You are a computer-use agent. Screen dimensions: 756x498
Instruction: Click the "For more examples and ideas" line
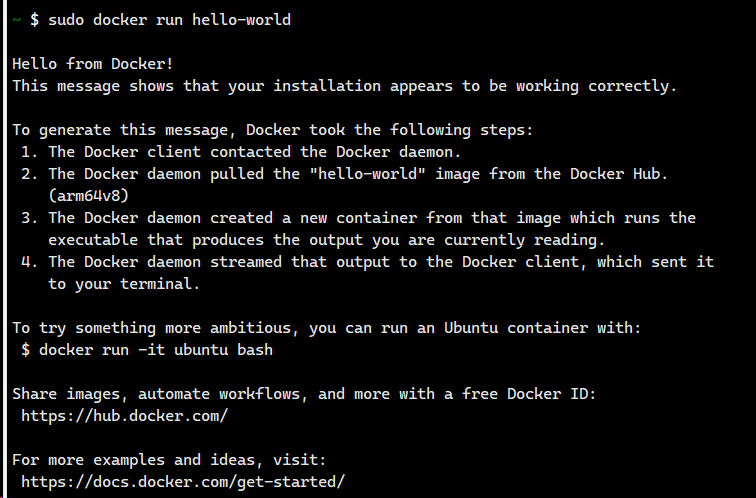pyautogui.click(x=170, y=460)
